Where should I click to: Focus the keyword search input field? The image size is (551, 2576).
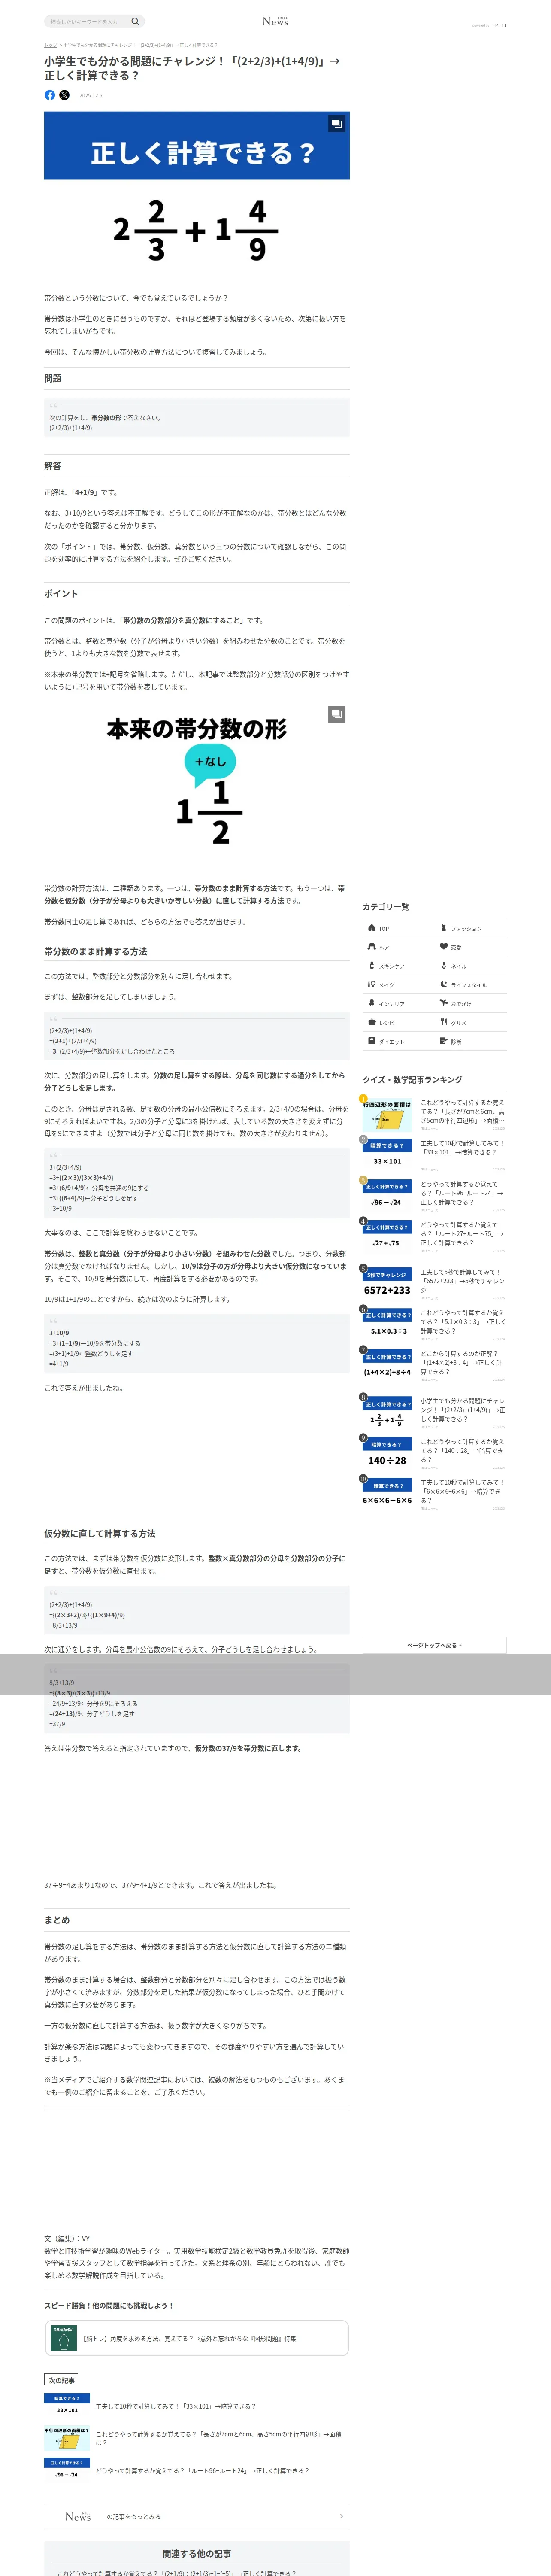coord(88,21)
